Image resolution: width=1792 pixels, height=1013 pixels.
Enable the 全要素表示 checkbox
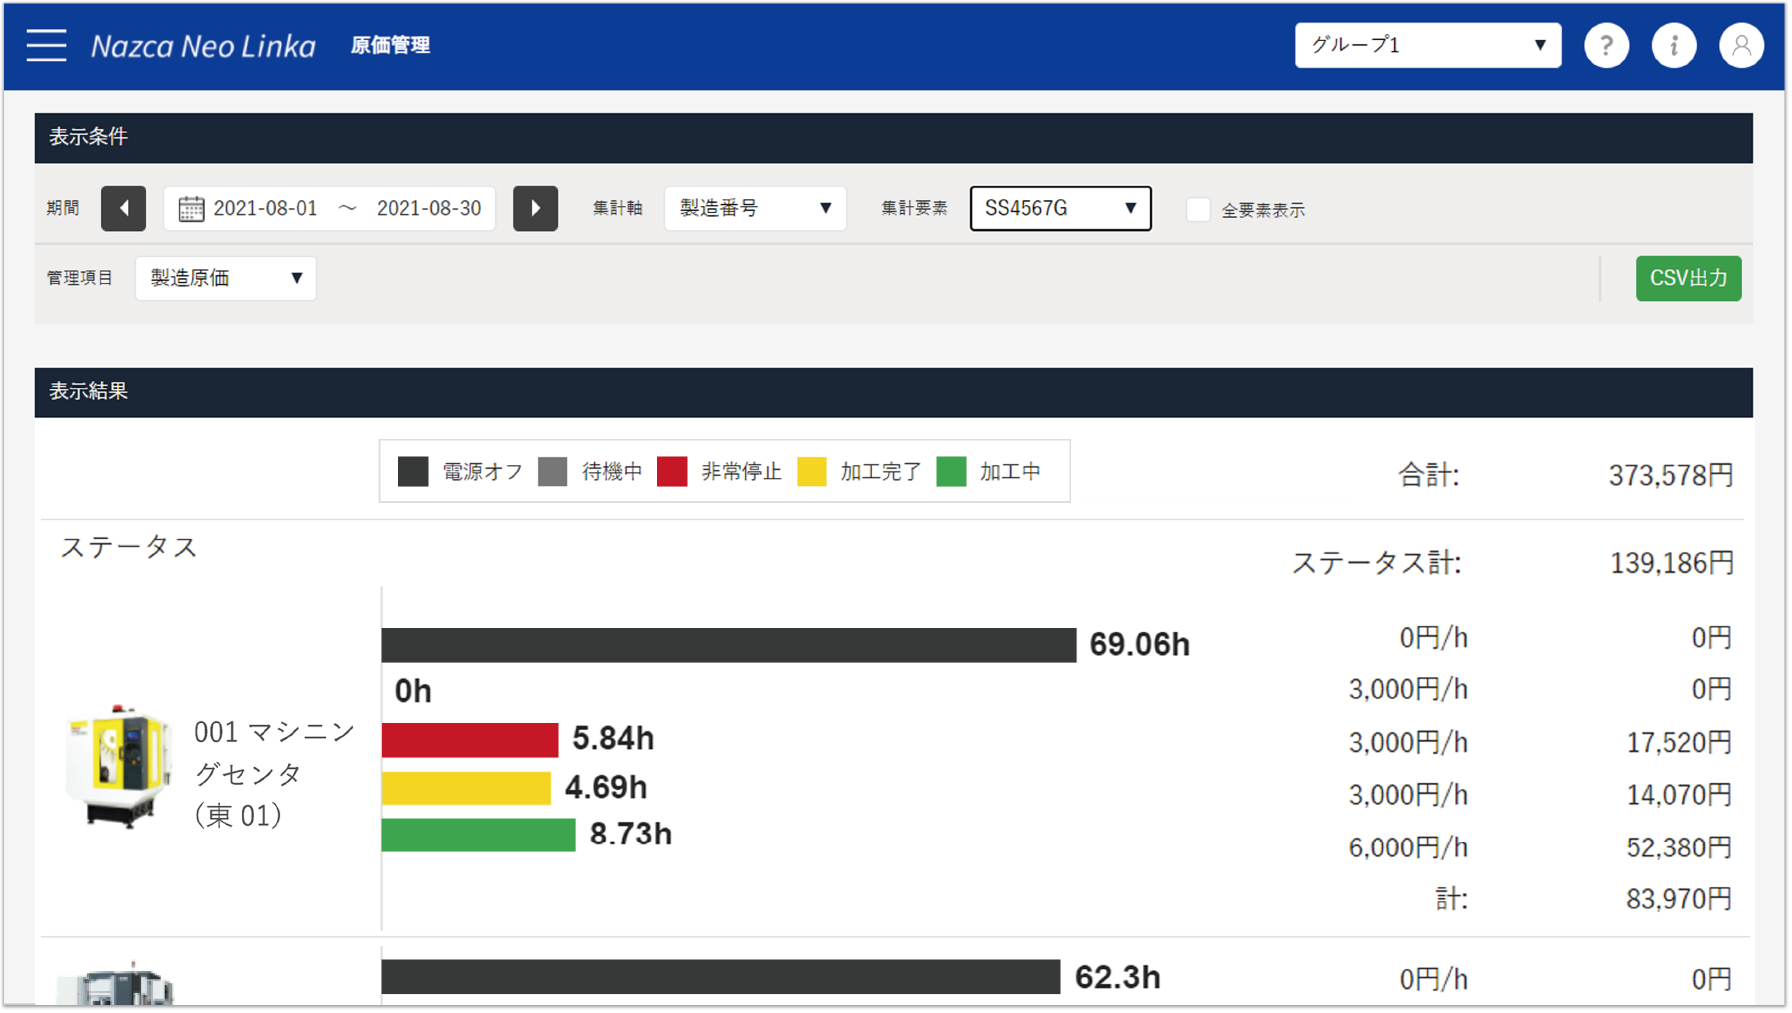pyautogui.click(x=1198, y=209)
